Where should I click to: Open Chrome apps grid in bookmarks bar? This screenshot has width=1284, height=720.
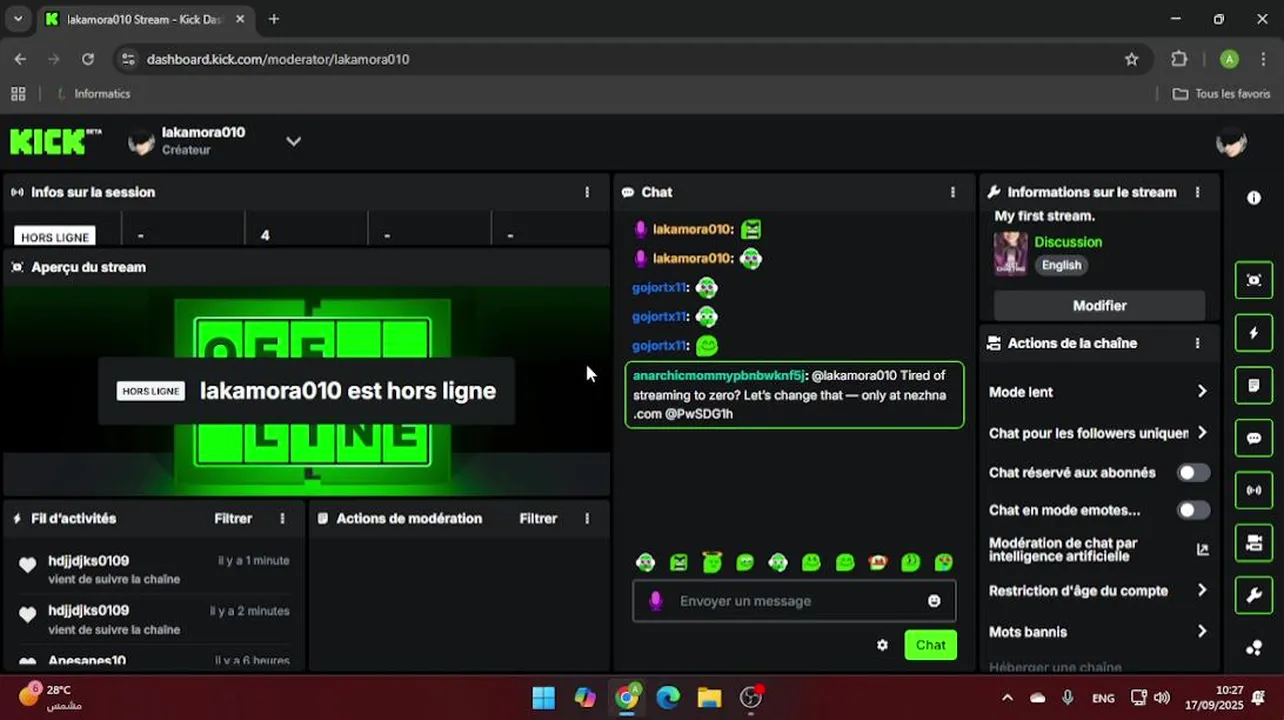pos(18,94)
